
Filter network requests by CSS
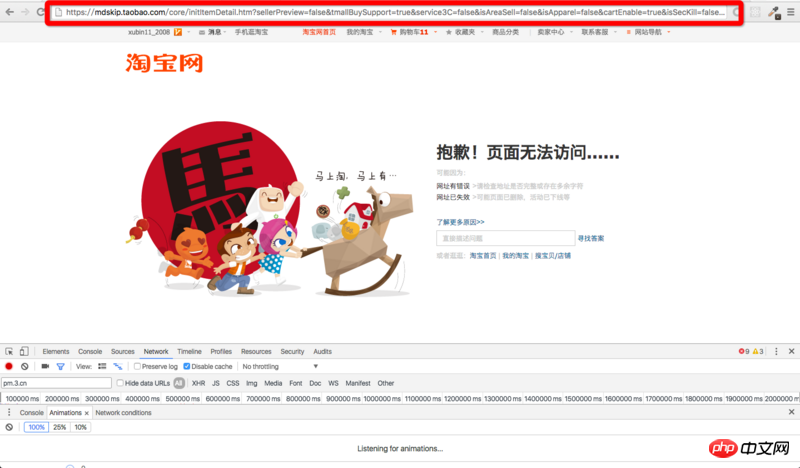[x=233, y=383]
